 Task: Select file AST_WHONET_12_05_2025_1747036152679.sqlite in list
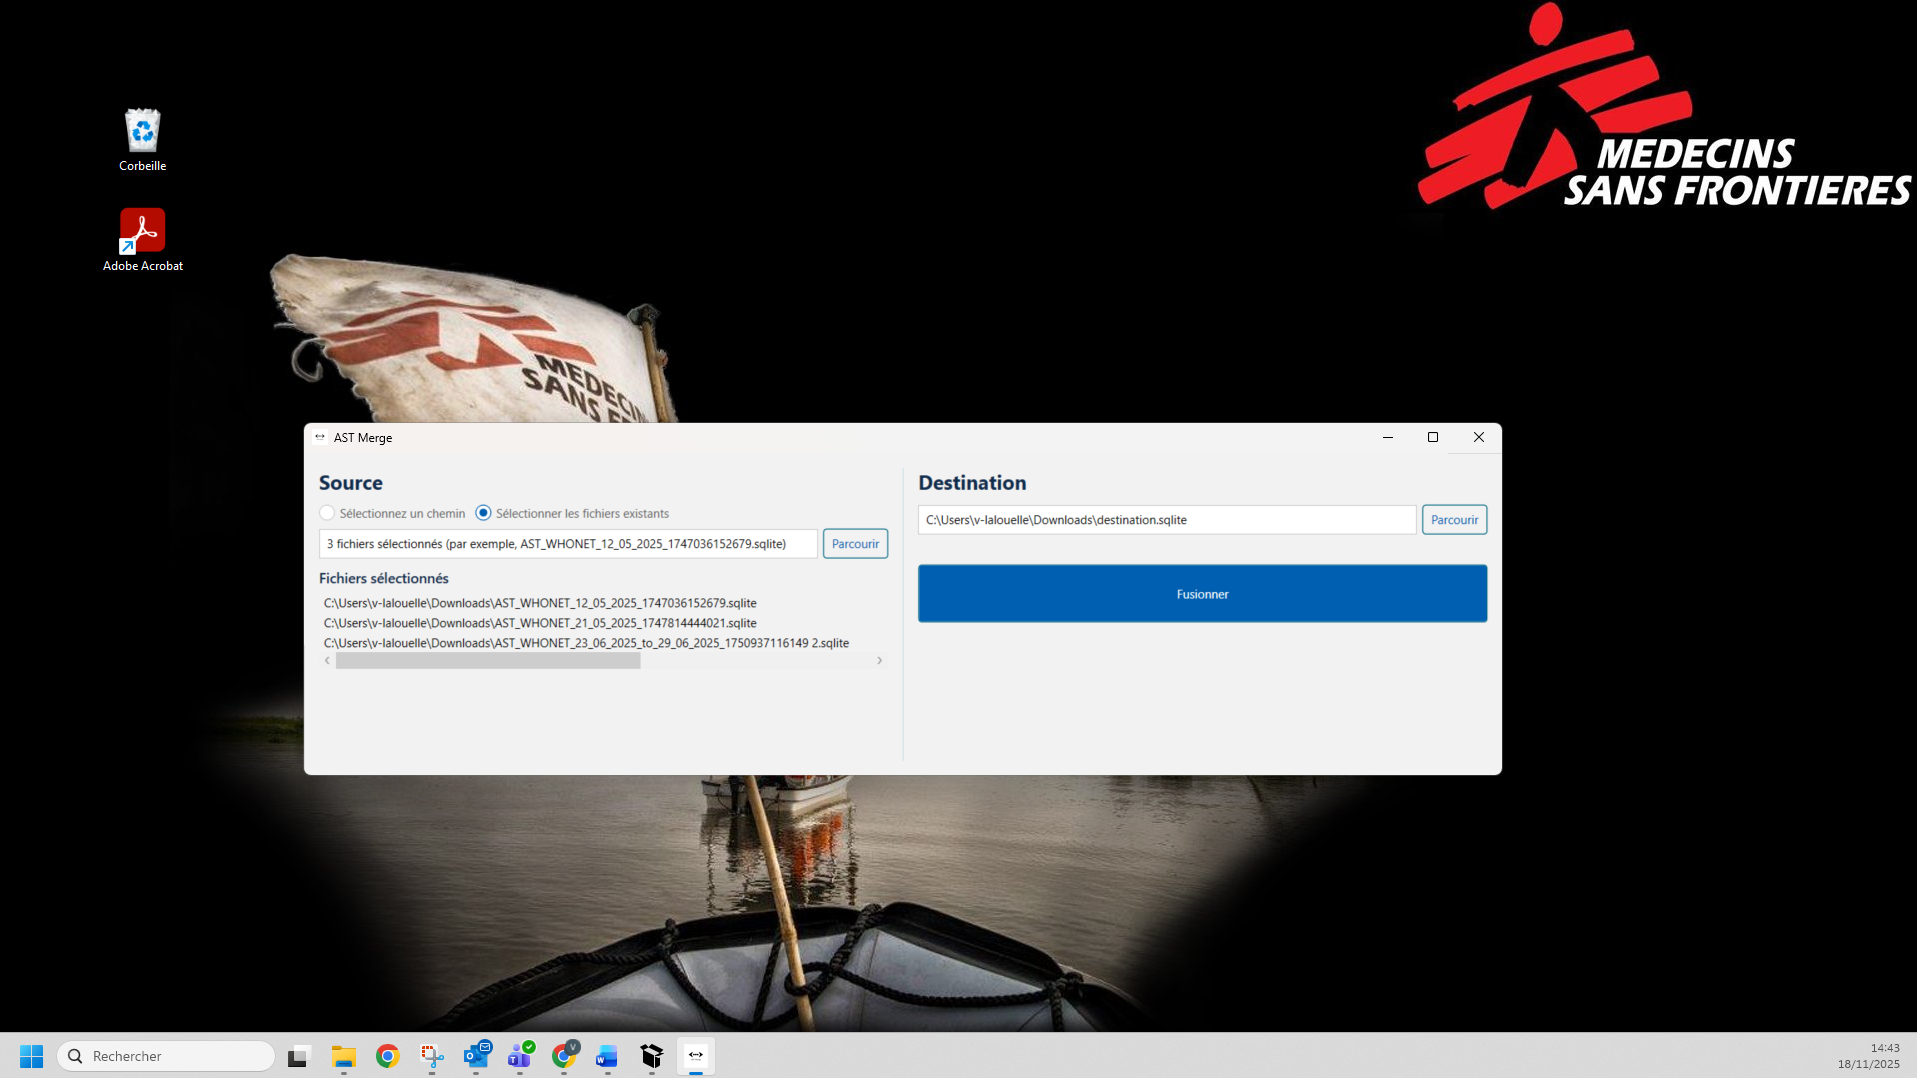(540, 603)
